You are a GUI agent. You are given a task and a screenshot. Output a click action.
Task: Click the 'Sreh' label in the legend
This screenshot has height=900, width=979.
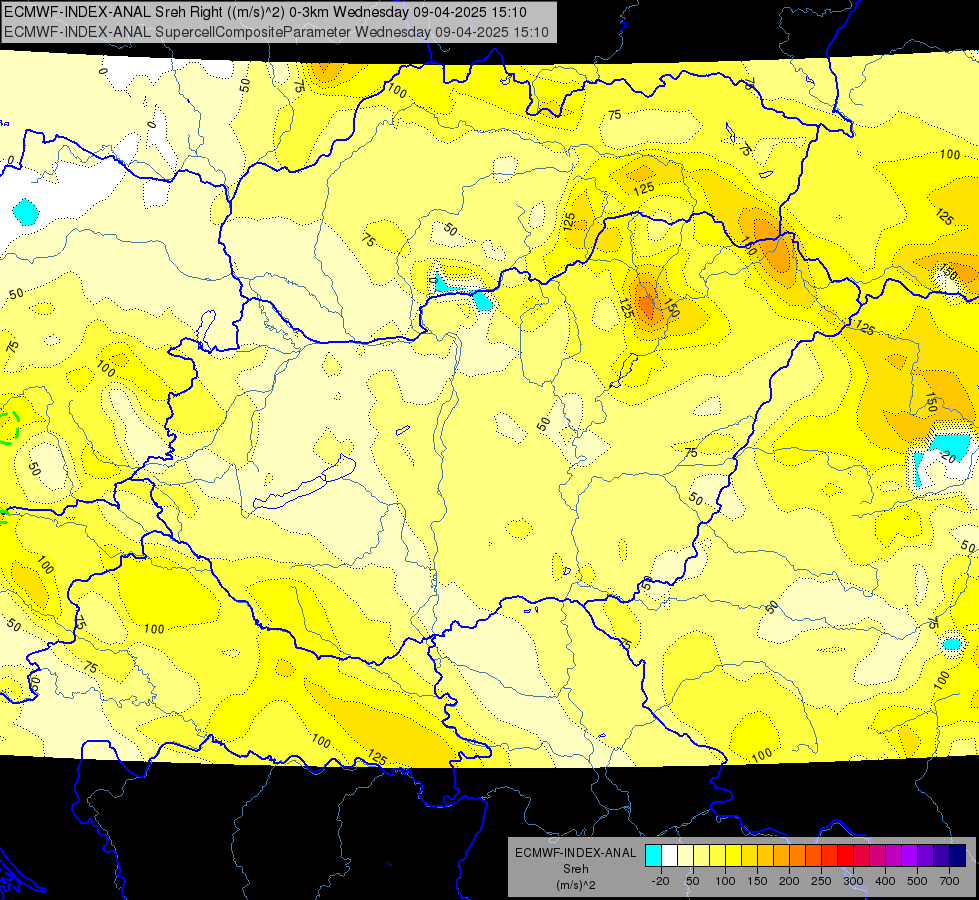click(575, 869)
